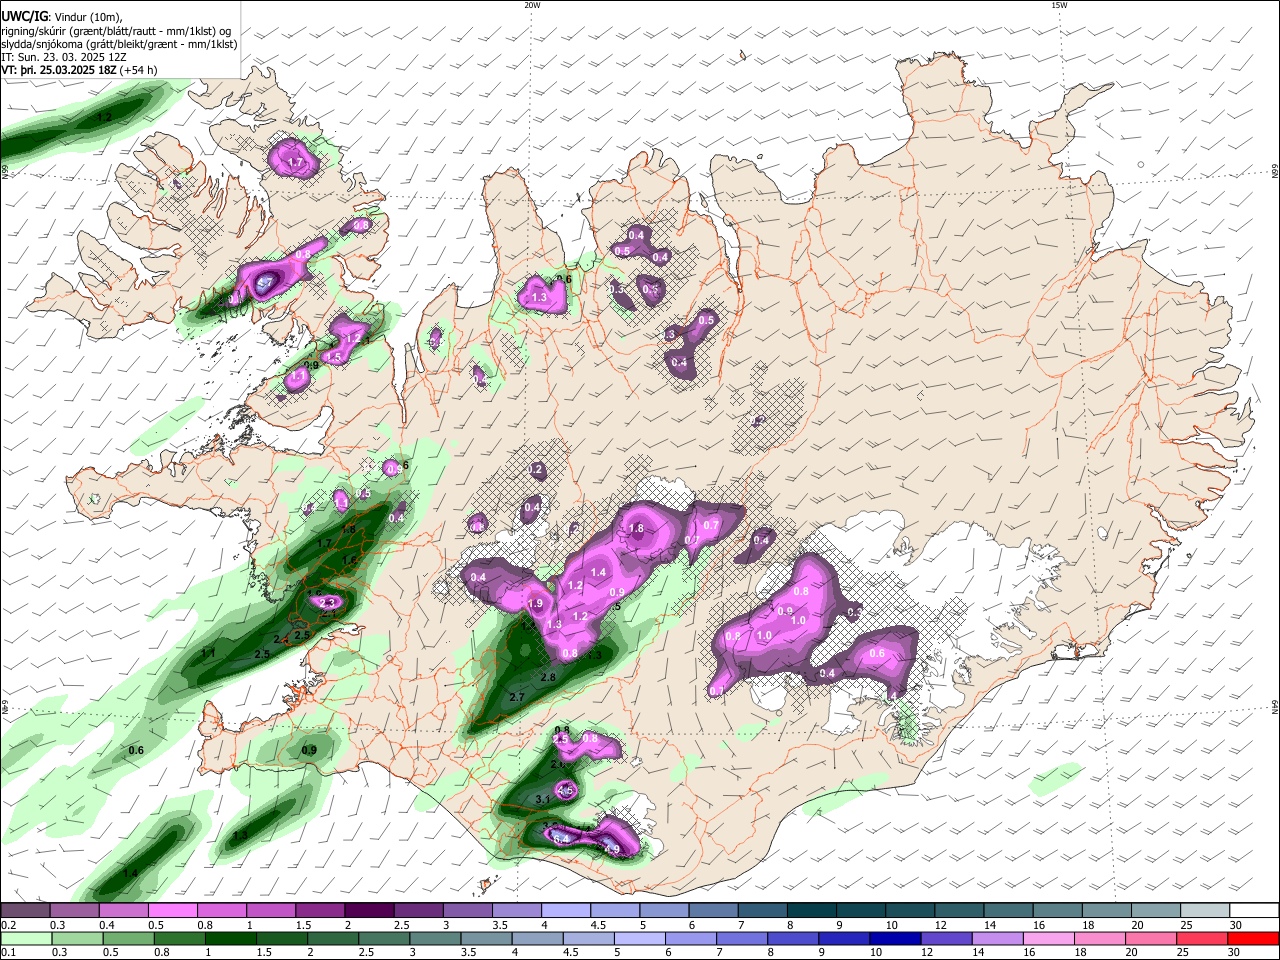Select valid time 'VT: þri. 25.03.2025 18Z'
The height and width of the screenshot is (960, 1280).
58,71
